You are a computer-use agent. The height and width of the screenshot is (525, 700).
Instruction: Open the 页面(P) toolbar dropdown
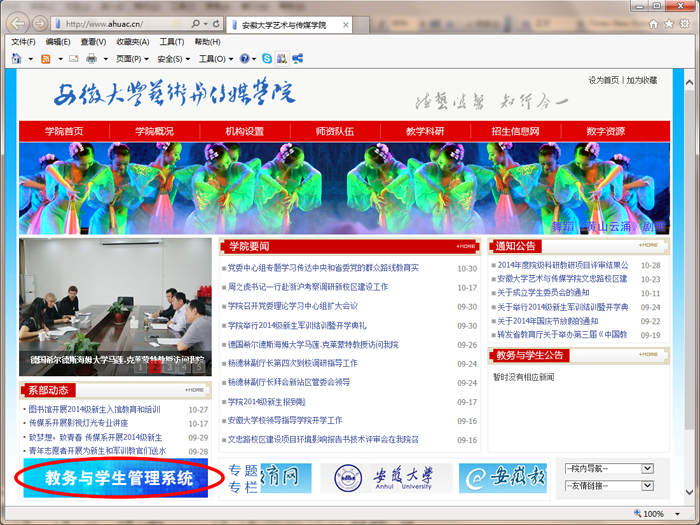coord(130,59)
